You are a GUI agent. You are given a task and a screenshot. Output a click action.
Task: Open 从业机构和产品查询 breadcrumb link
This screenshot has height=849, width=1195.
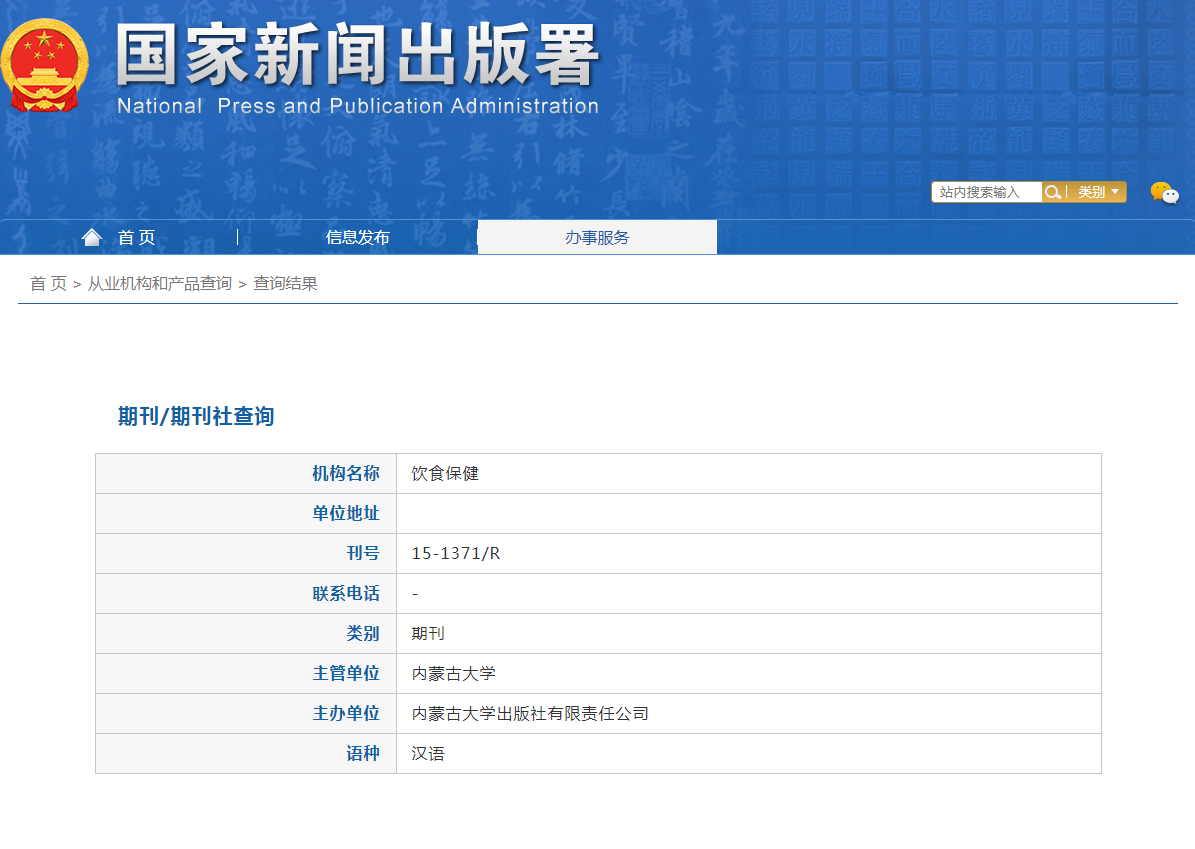click(160, 284)
